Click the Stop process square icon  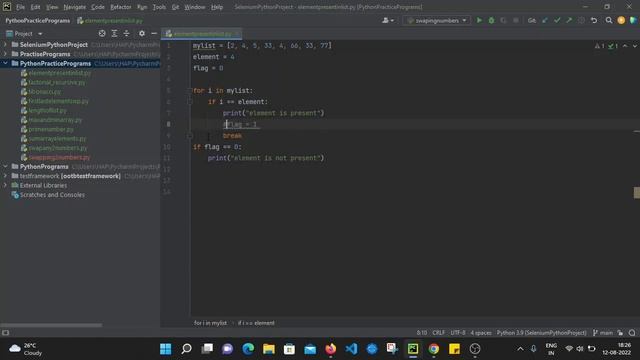point(516,20)
